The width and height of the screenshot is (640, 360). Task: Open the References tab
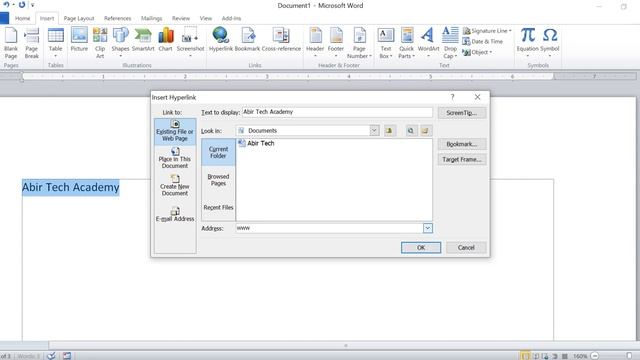pyautogui.click(x=118, y=18)
